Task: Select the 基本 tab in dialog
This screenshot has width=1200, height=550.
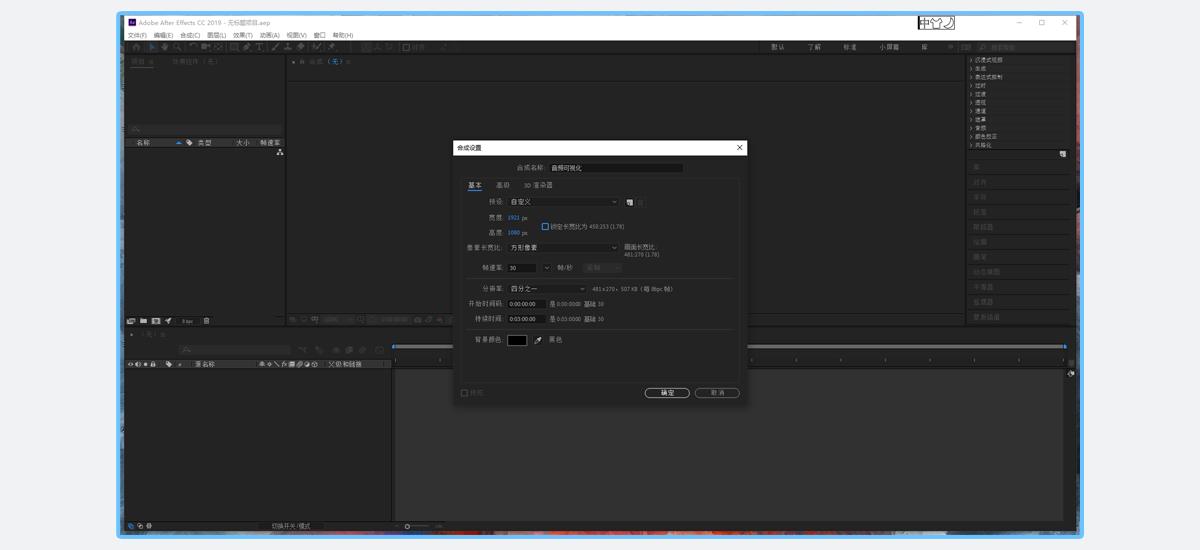Action: (x=475, y=185)
